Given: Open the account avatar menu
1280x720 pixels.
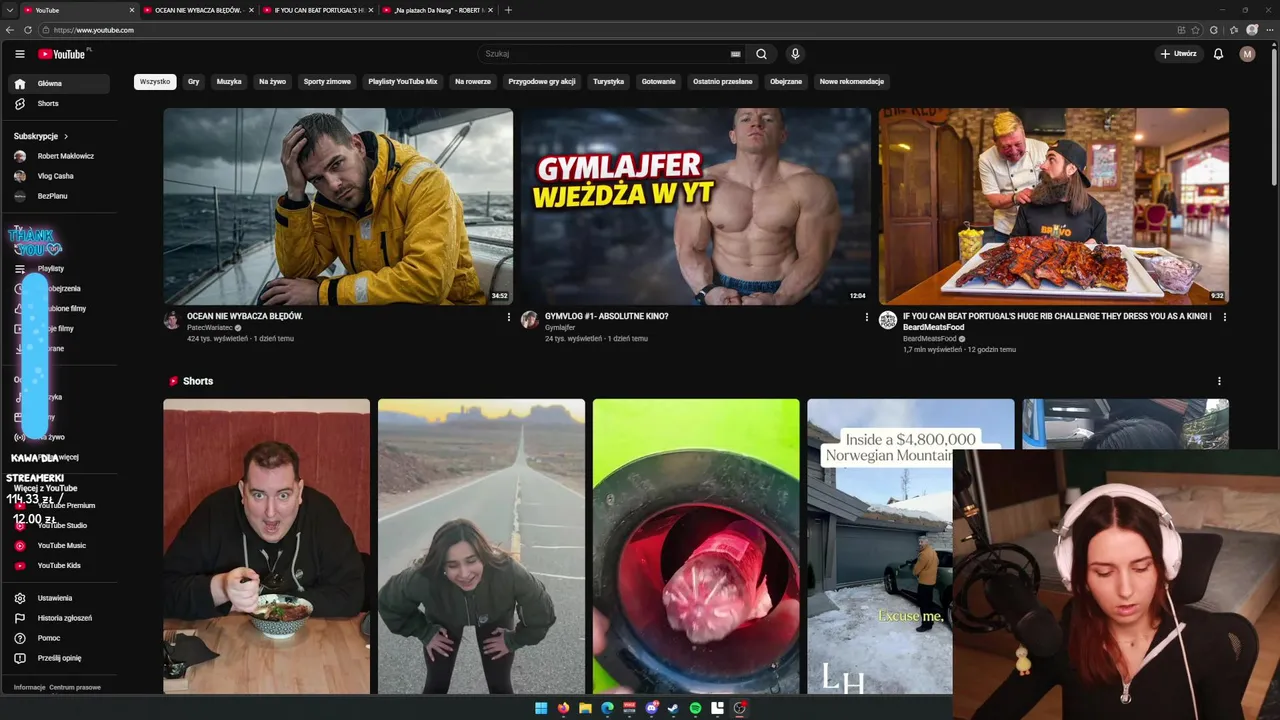Looking at the screenshot, I should coord(1247,54).
